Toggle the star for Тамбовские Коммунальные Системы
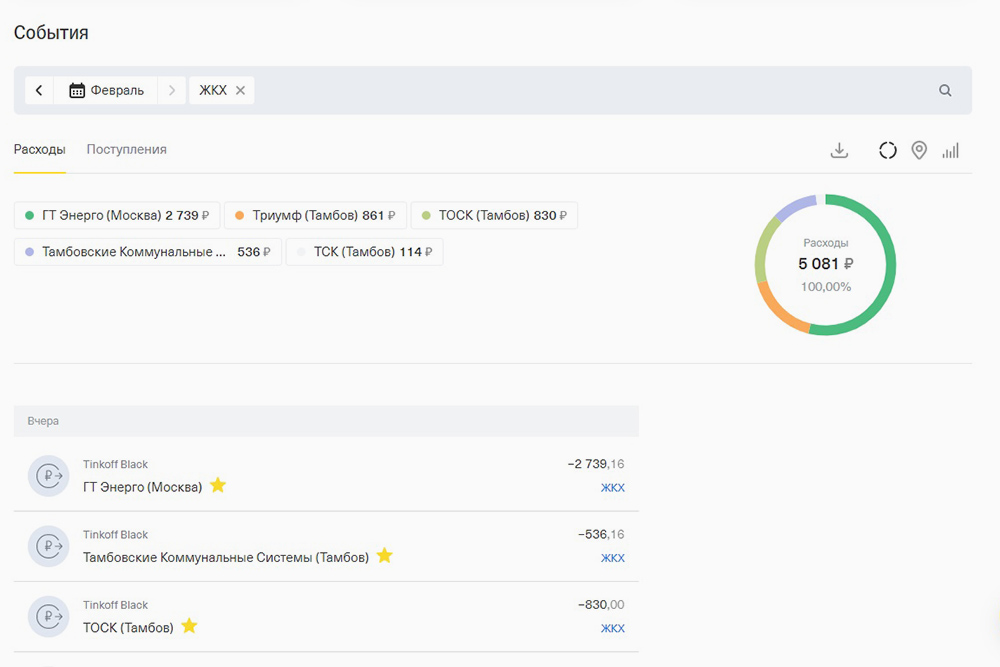This screenshot has height=667, width=1000. coord(385,555)
